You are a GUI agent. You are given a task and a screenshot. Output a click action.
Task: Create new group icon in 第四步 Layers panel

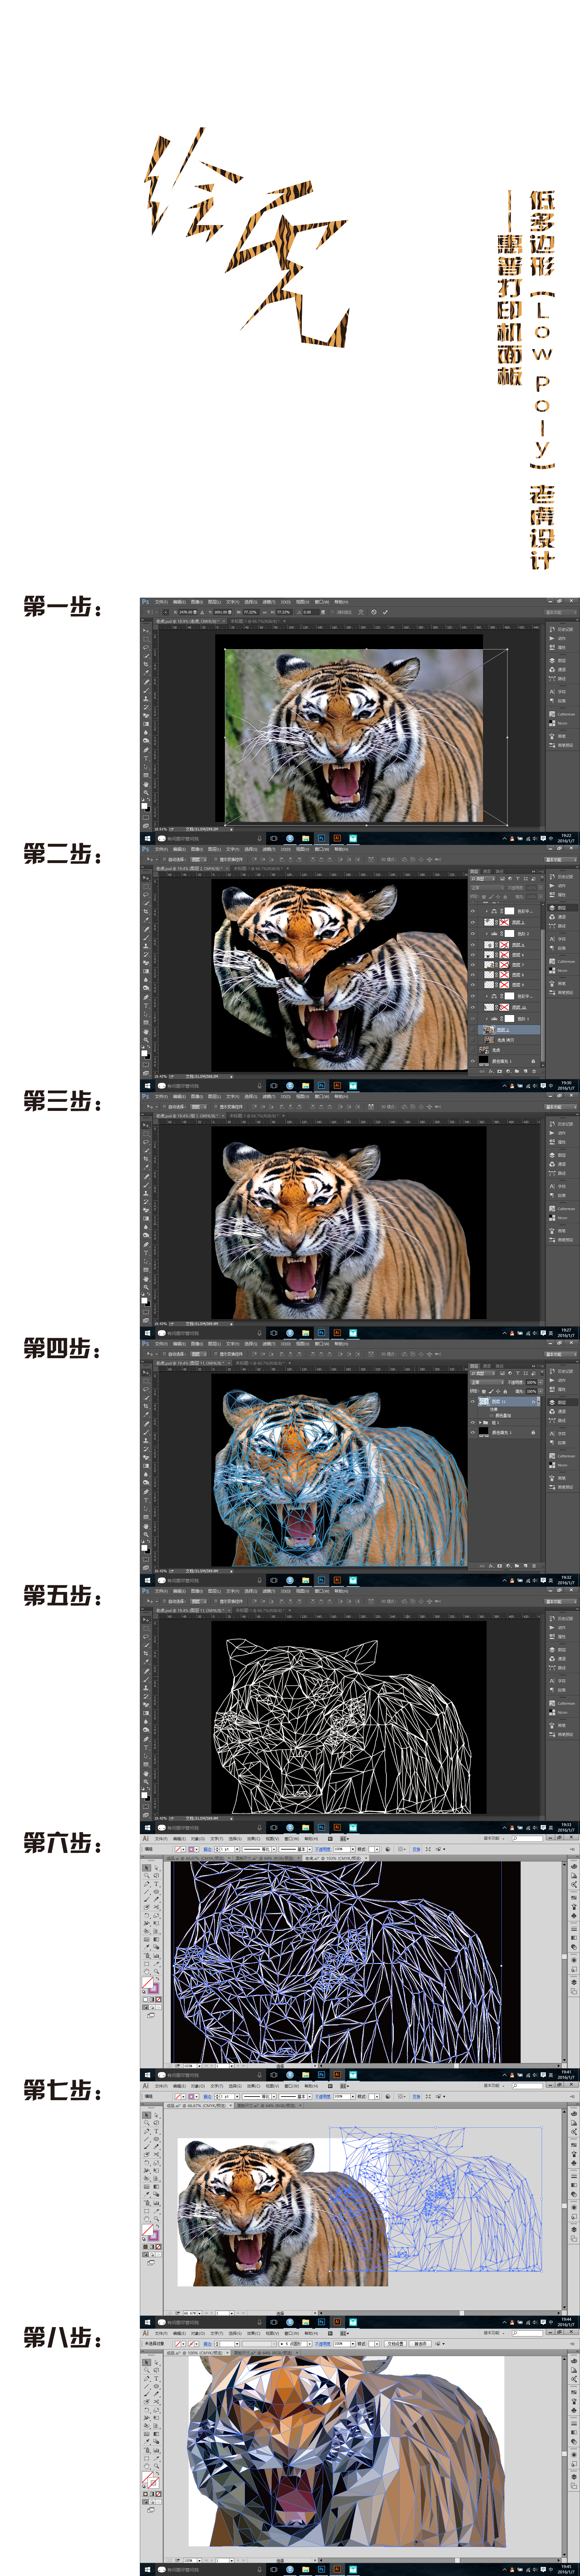pyautogui.click(x=517, y=1566)
